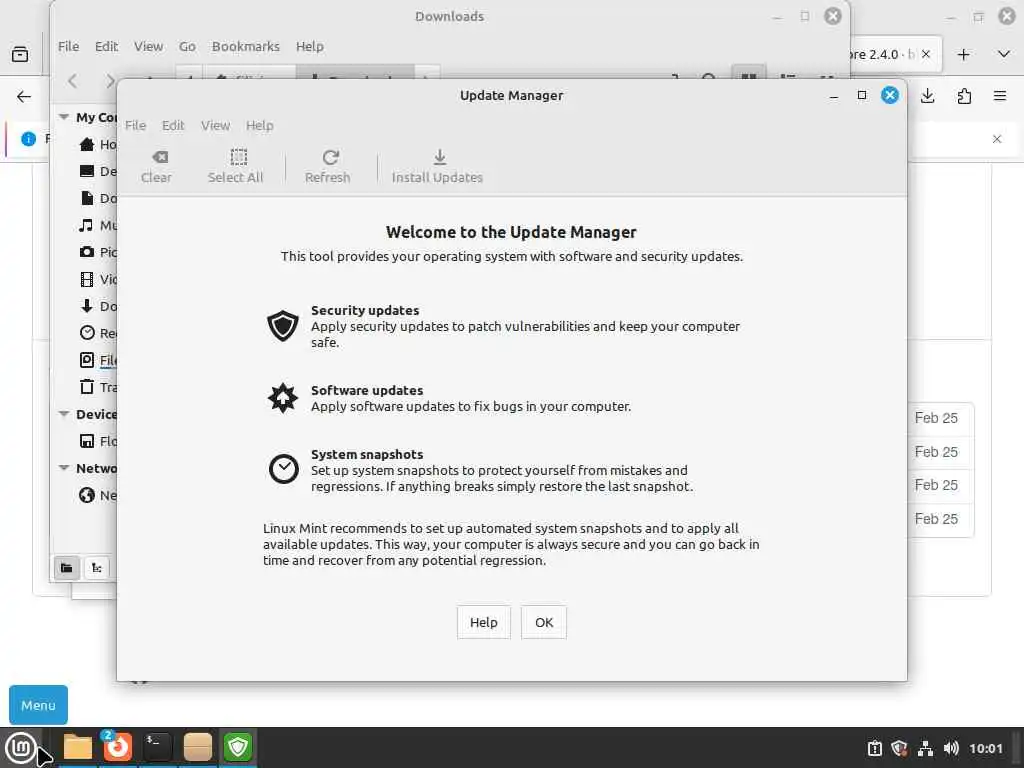Open the Files folder launcher in taskbar
The width and height of the screenshot is (1024, 768).
point(78,747)
